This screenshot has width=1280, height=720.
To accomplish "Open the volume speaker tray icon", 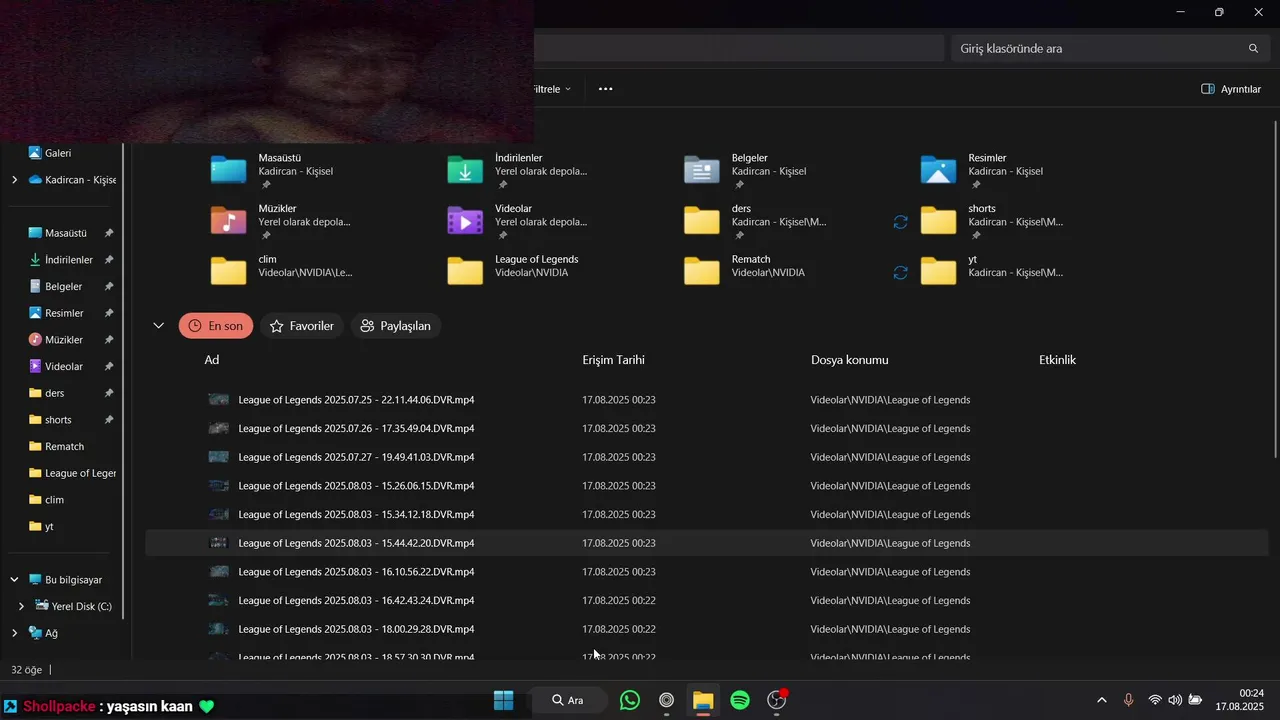I will pos(1175,700).
